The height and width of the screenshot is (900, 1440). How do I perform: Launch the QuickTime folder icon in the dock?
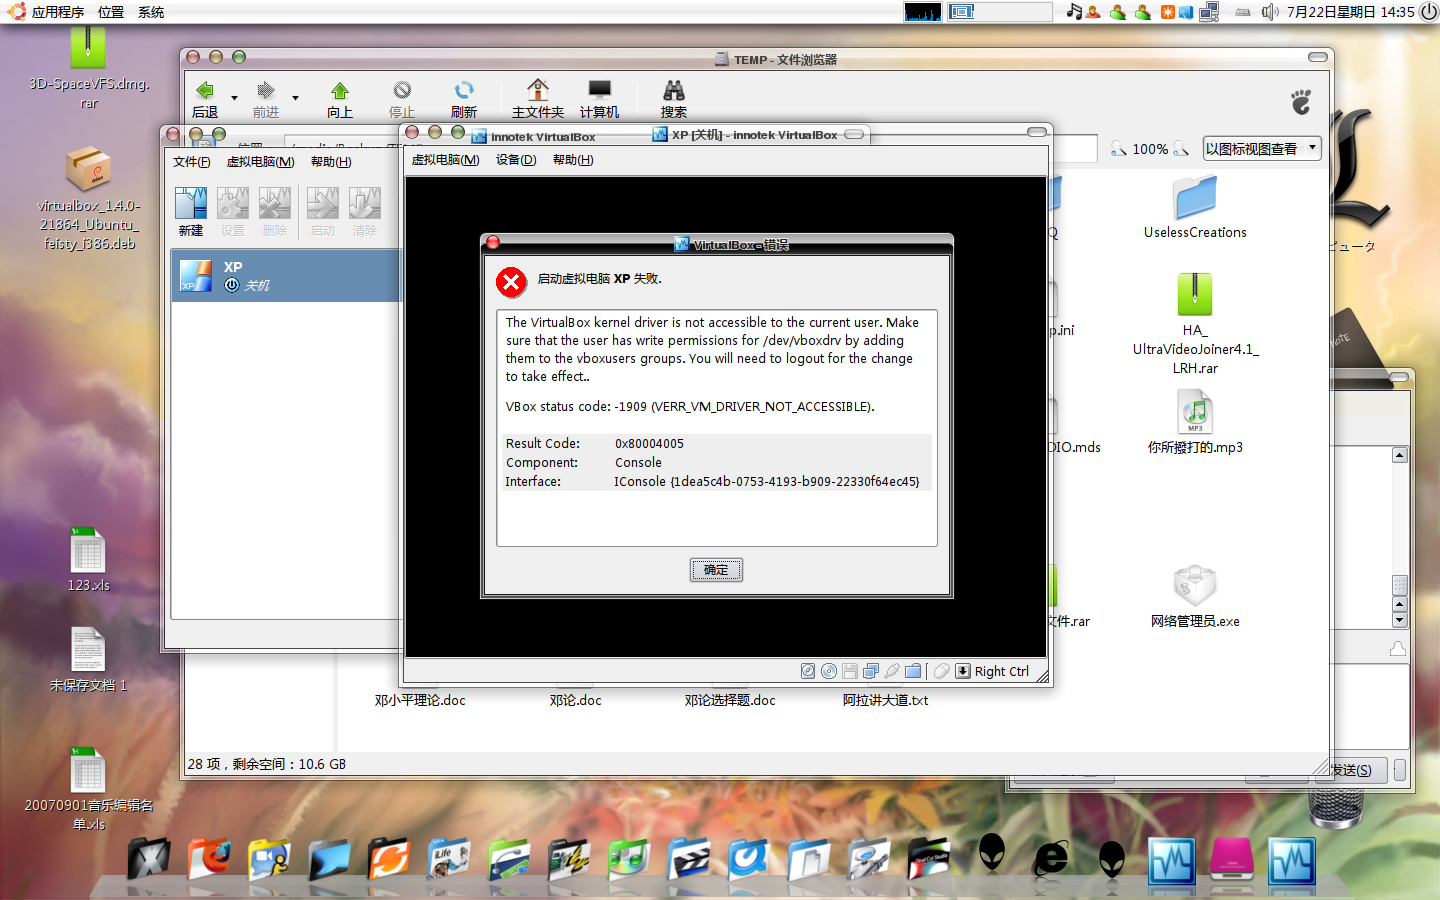pyautogui.click(x=748, y=859)
